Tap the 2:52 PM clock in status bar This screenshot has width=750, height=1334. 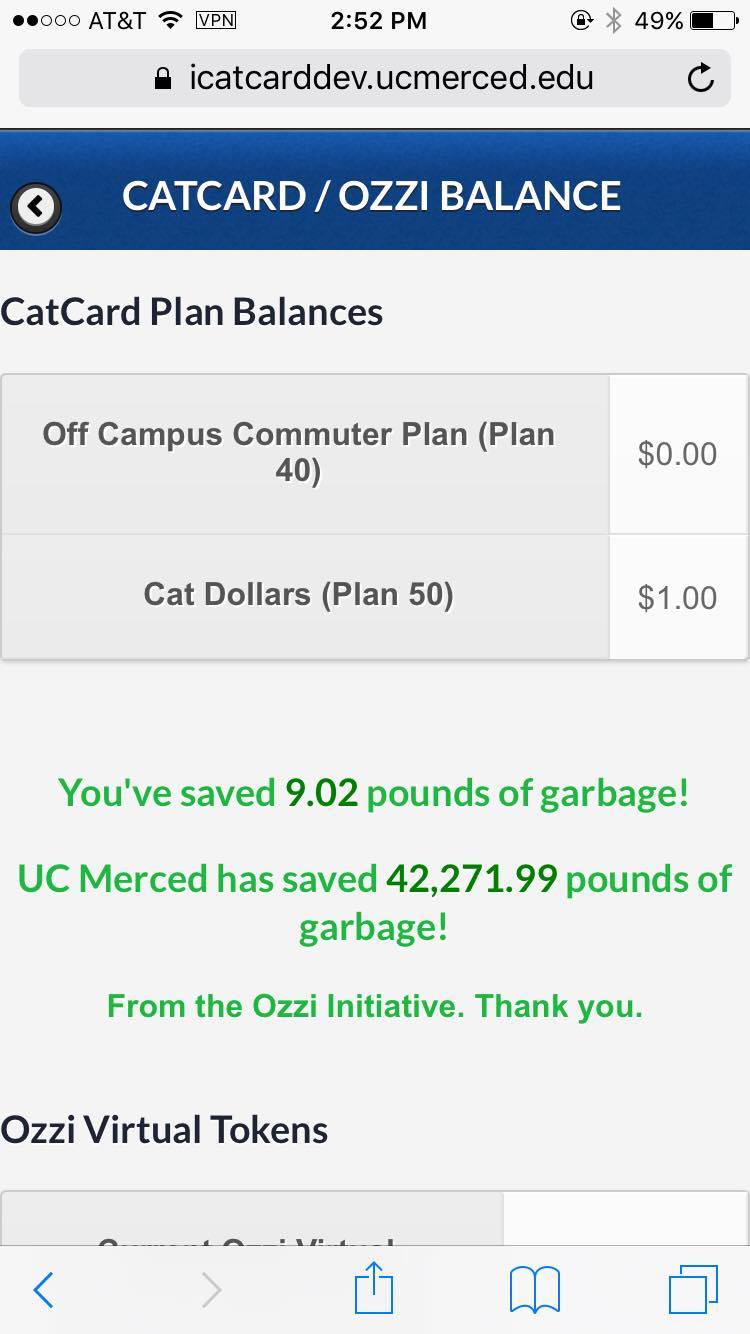point(378,20)
